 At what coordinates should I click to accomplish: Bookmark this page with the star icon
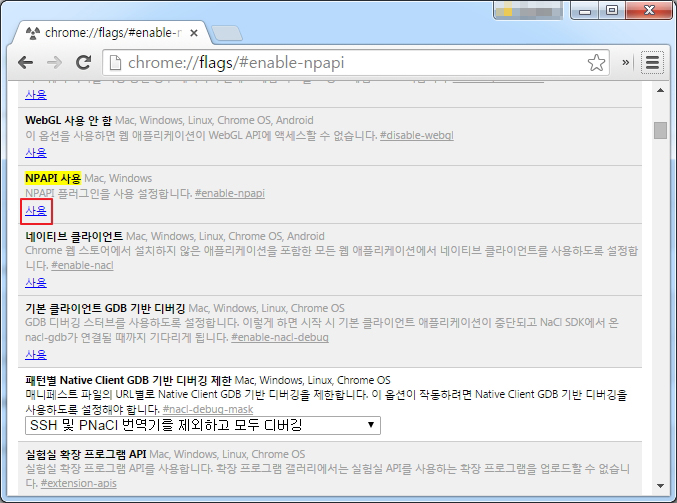click(x=597, y=63)
